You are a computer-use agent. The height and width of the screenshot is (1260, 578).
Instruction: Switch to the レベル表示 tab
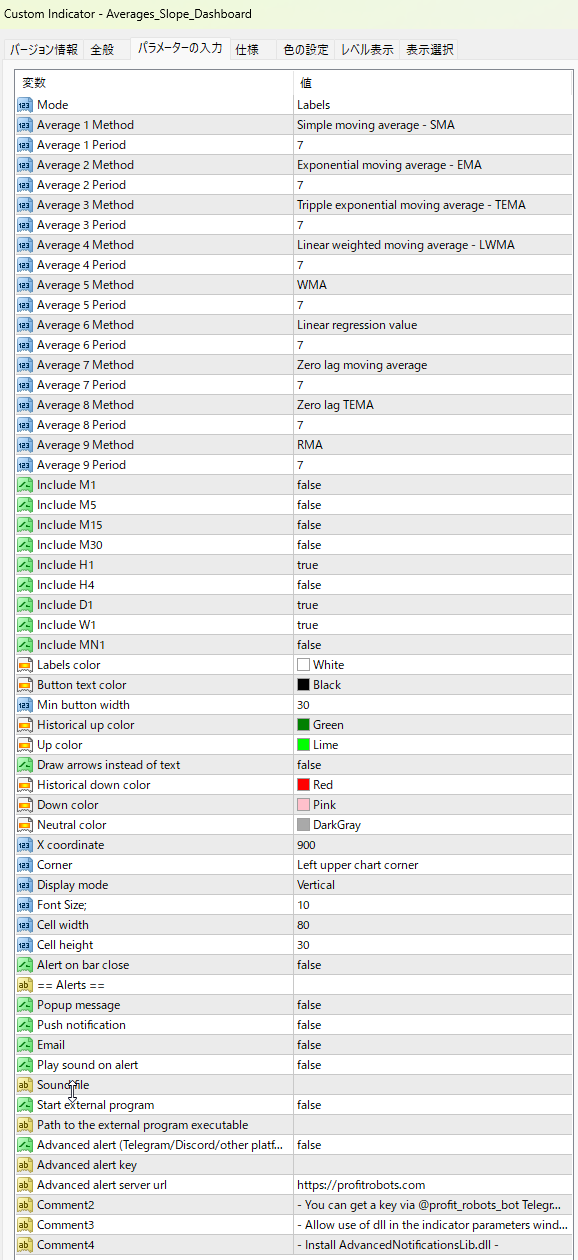coord(367,50)
